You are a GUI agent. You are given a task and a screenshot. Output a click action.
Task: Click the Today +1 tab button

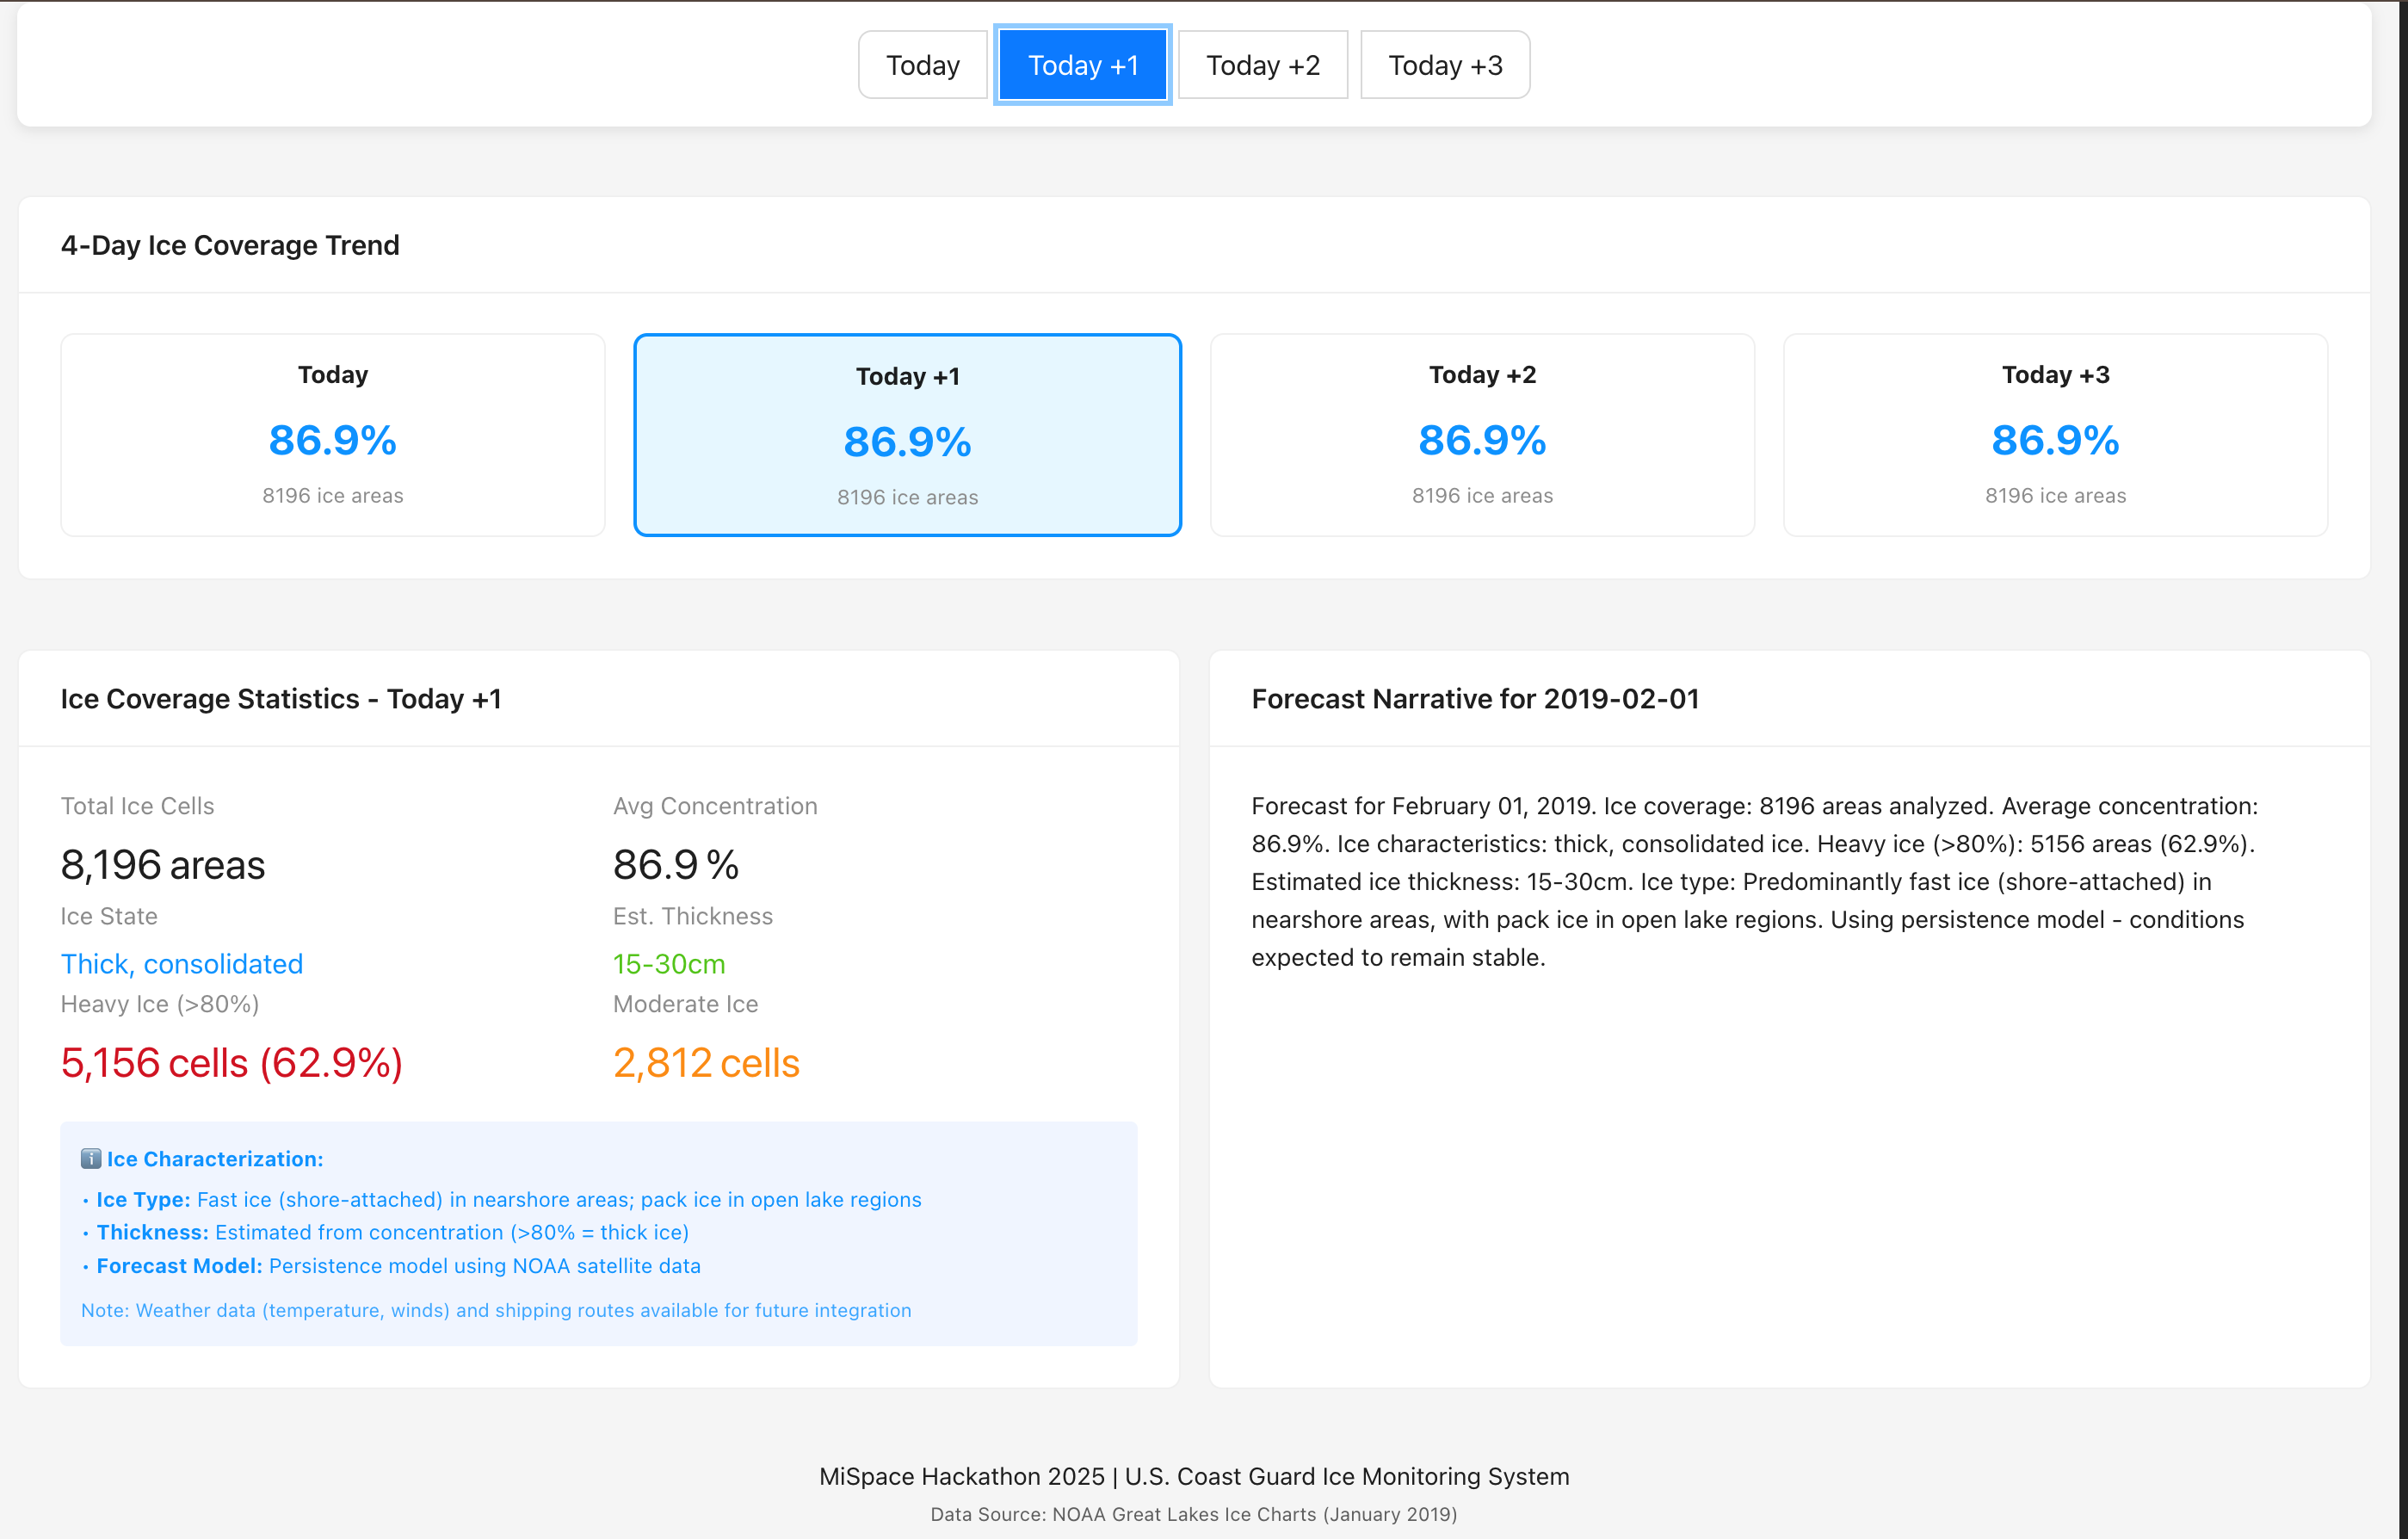(1082, 65)
